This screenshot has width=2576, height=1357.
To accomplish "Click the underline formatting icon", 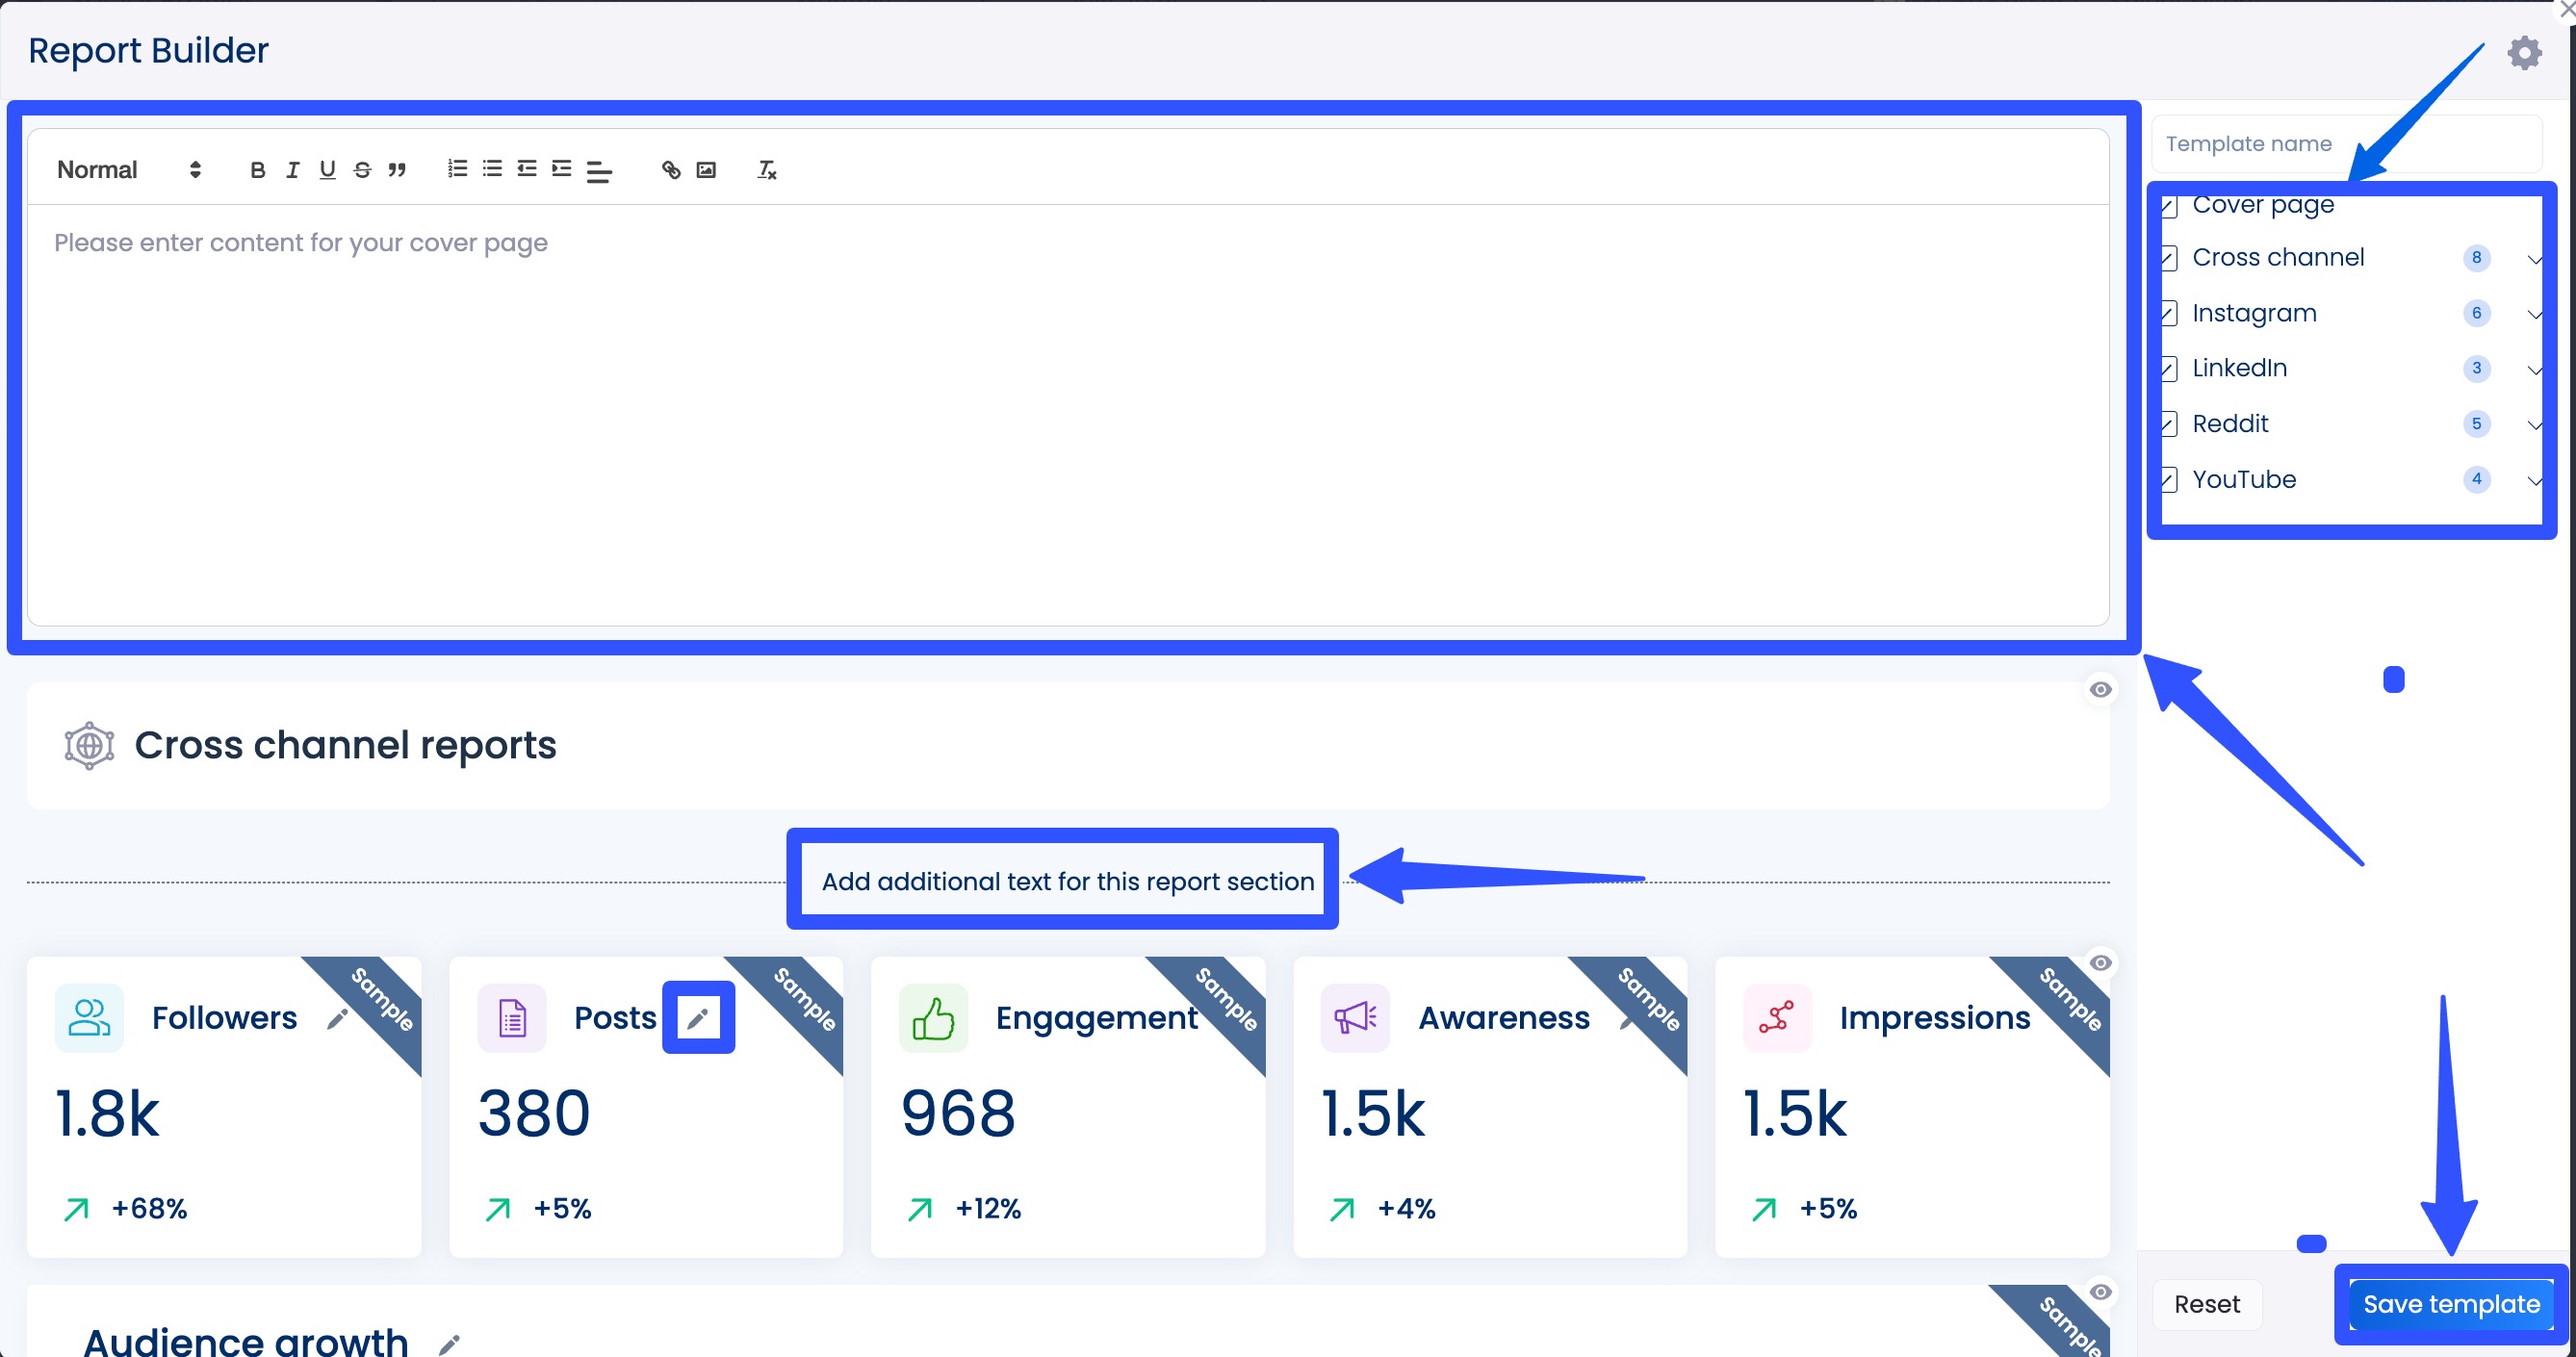I will coord(327,170).
